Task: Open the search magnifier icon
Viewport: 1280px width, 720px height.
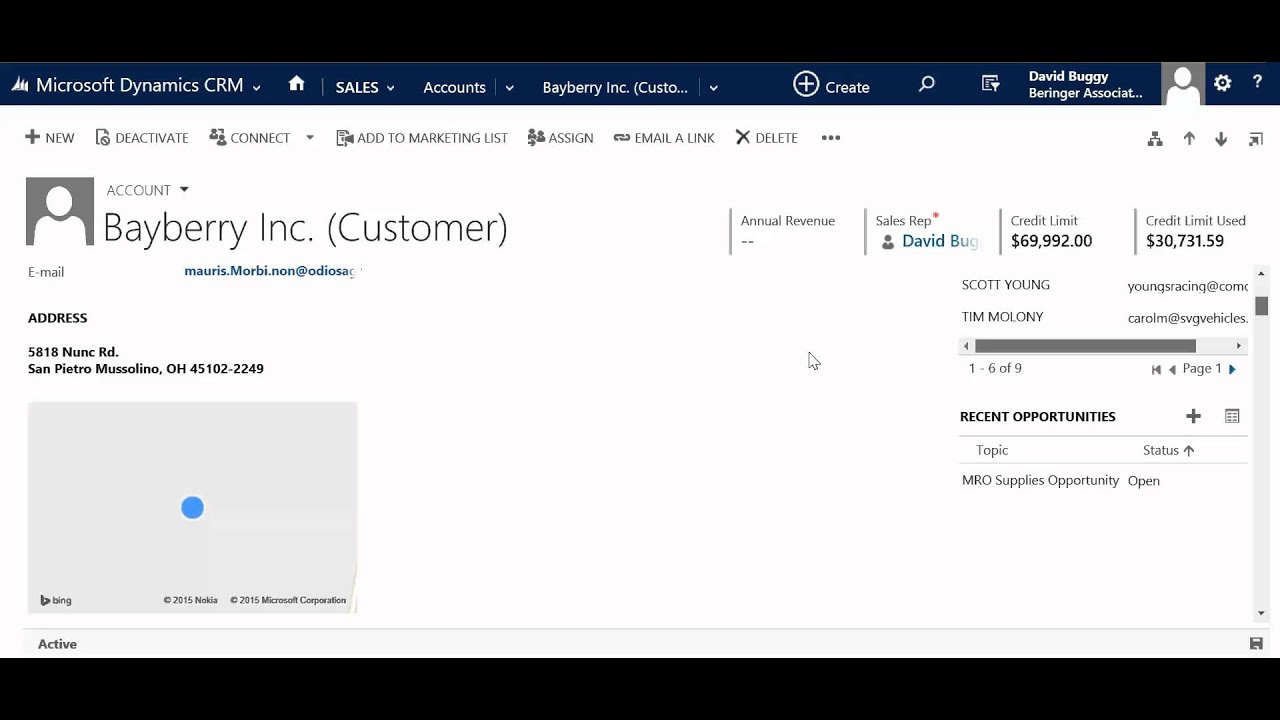Action: pos(927,85)
